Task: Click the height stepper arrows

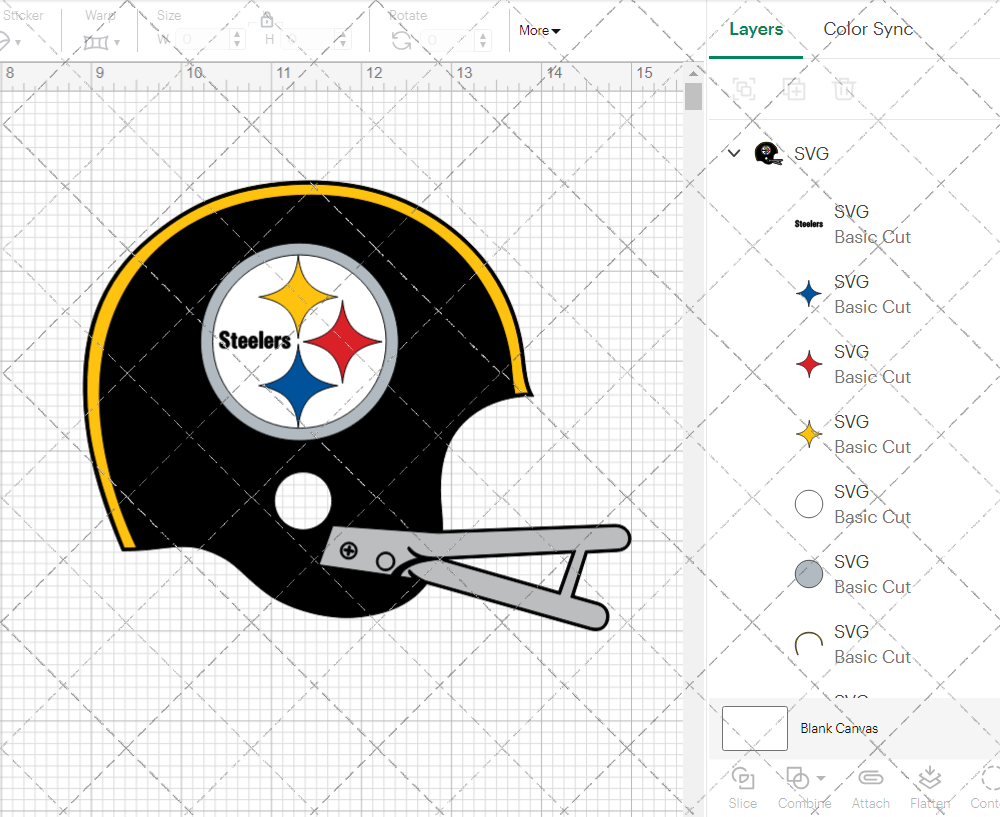Action: coord(343,40)
